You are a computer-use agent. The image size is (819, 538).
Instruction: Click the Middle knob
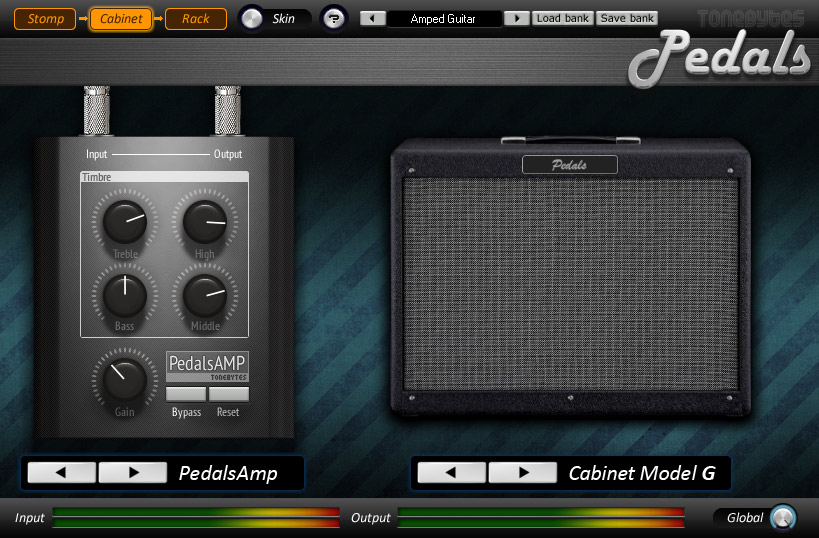pos(205,294)
